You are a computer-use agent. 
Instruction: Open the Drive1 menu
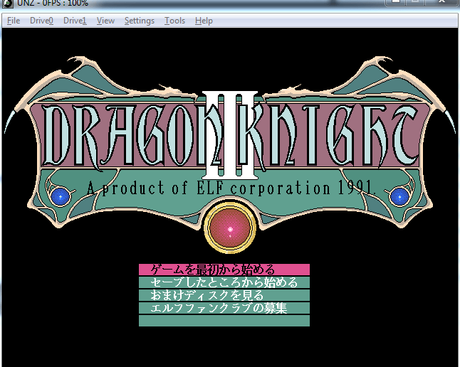pyautogui.click(x=75, y=21)
